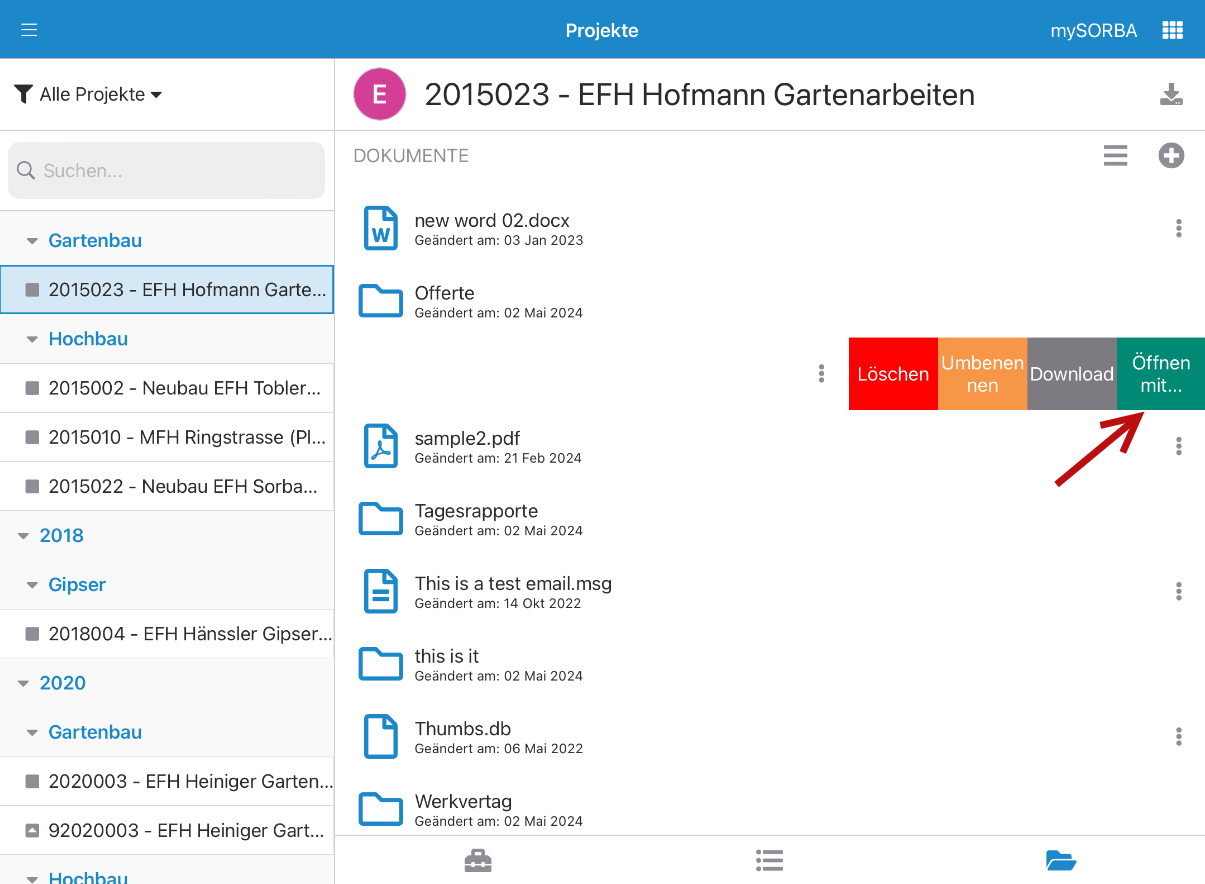Collapse the 2018 year group
Image resolution: width=1205 pixels, height=884 pixels.
coord(23,536)
